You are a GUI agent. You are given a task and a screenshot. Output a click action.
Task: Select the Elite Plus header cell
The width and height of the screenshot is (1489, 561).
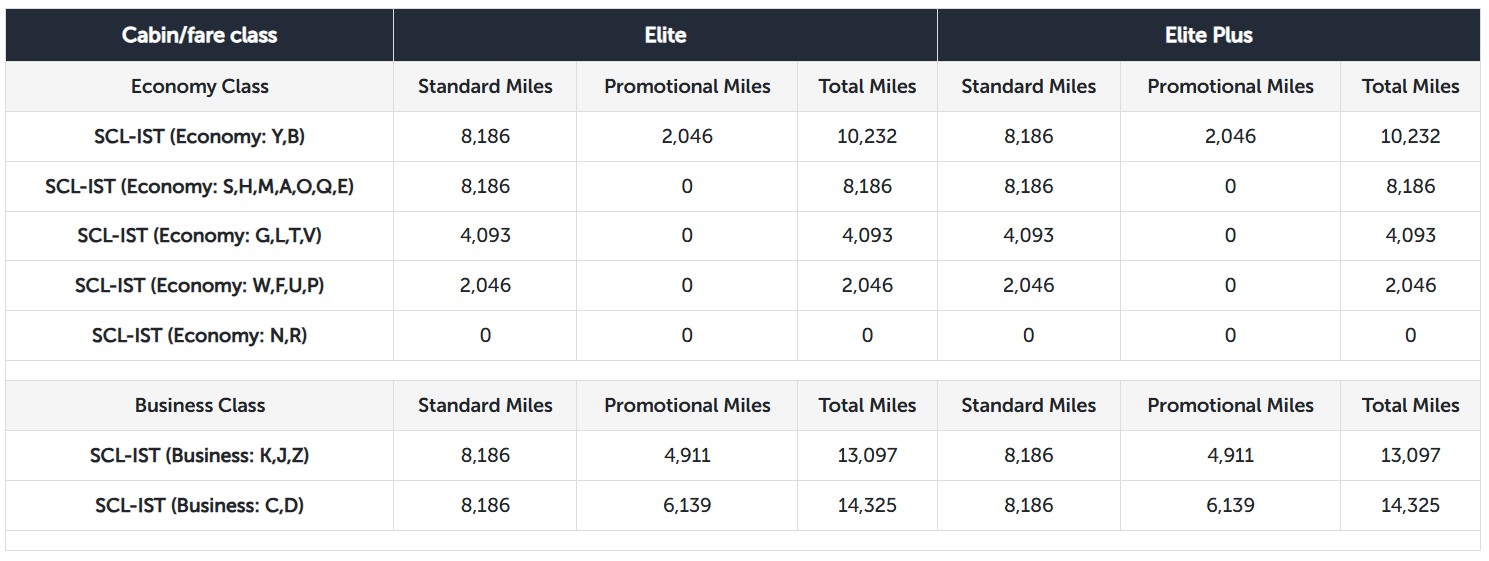click(x=1209, y=35)
